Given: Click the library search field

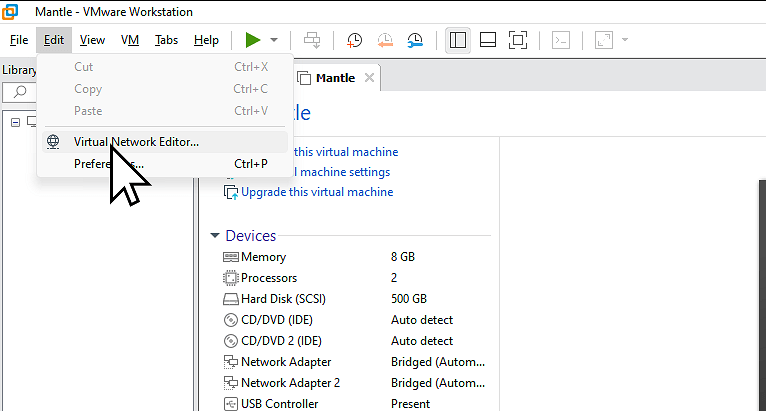Looking at the screenshot, I should tap(20, 92).
